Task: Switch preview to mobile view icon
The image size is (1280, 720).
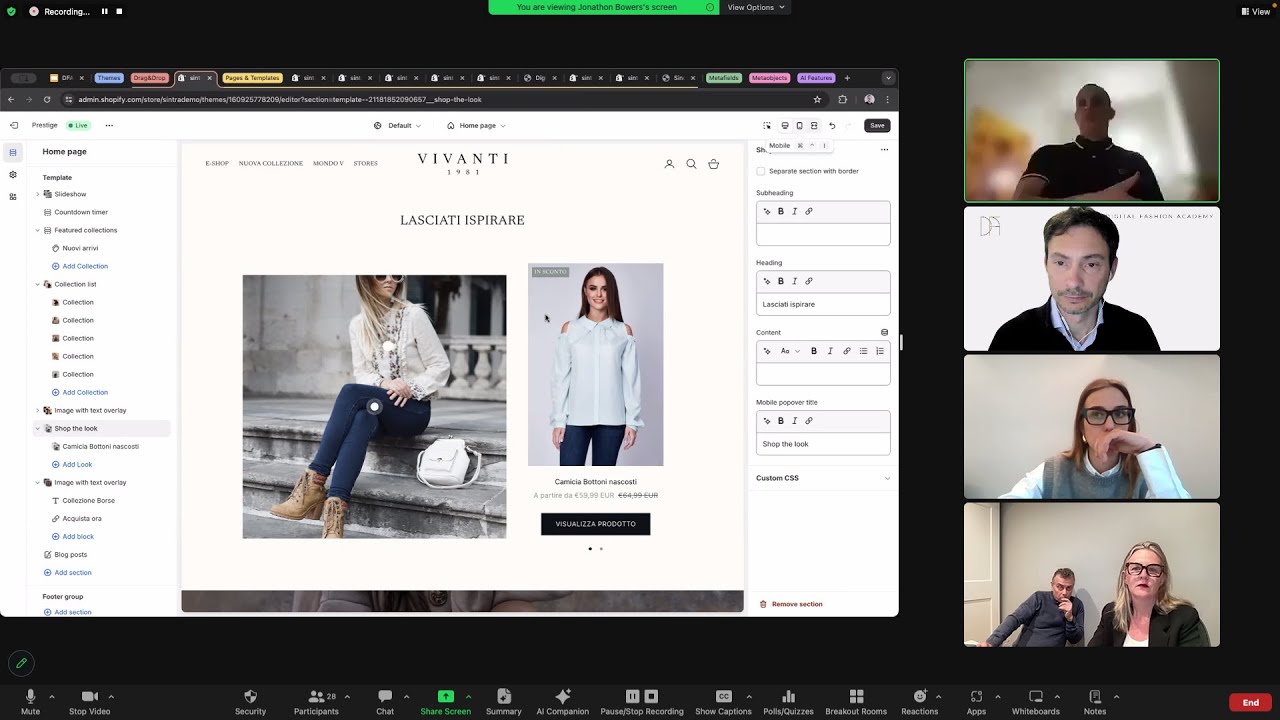Action: (799, 125)
